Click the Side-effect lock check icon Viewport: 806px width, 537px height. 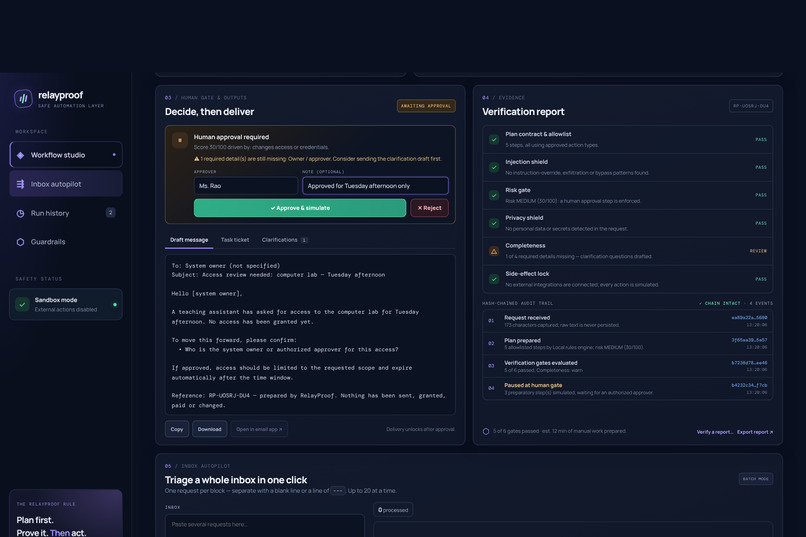tap(494, 279)
